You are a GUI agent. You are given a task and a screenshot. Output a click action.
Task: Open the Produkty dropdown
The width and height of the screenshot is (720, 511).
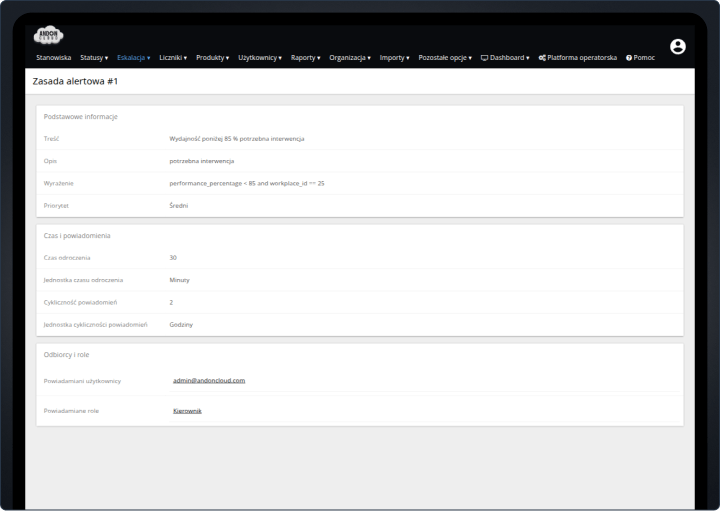pos(212,58)
